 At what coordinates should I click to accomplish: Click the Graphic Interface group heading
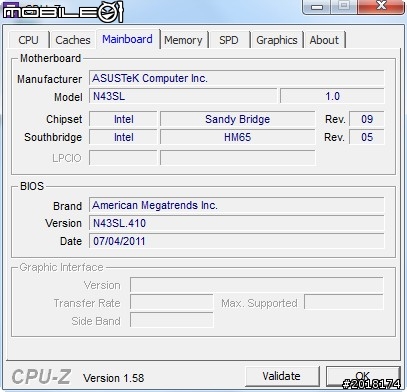[61, 267]
